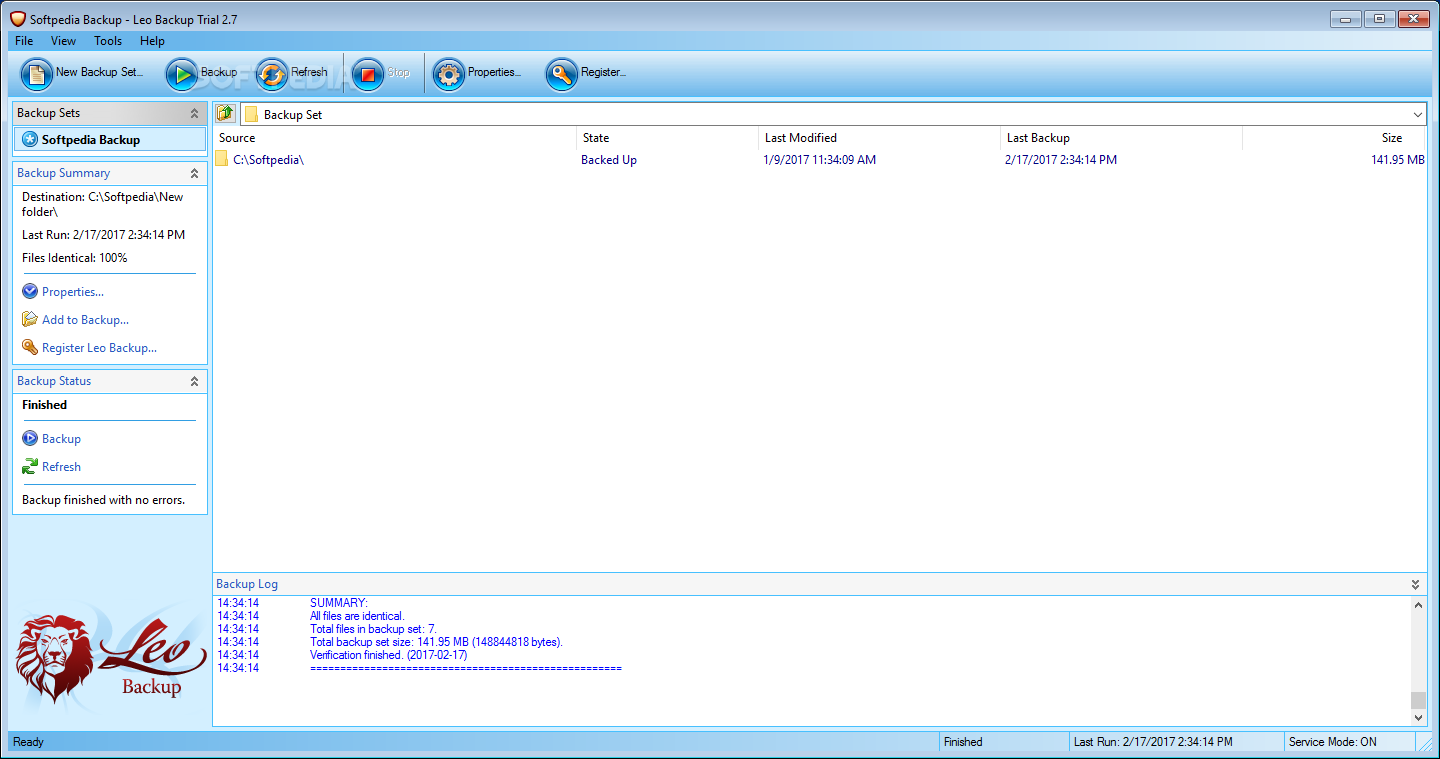This screenshot has width=1440, height=759.
Task: Click the Register Leo Backup... link
Action: pyautogui.click(x=99, y=348)
